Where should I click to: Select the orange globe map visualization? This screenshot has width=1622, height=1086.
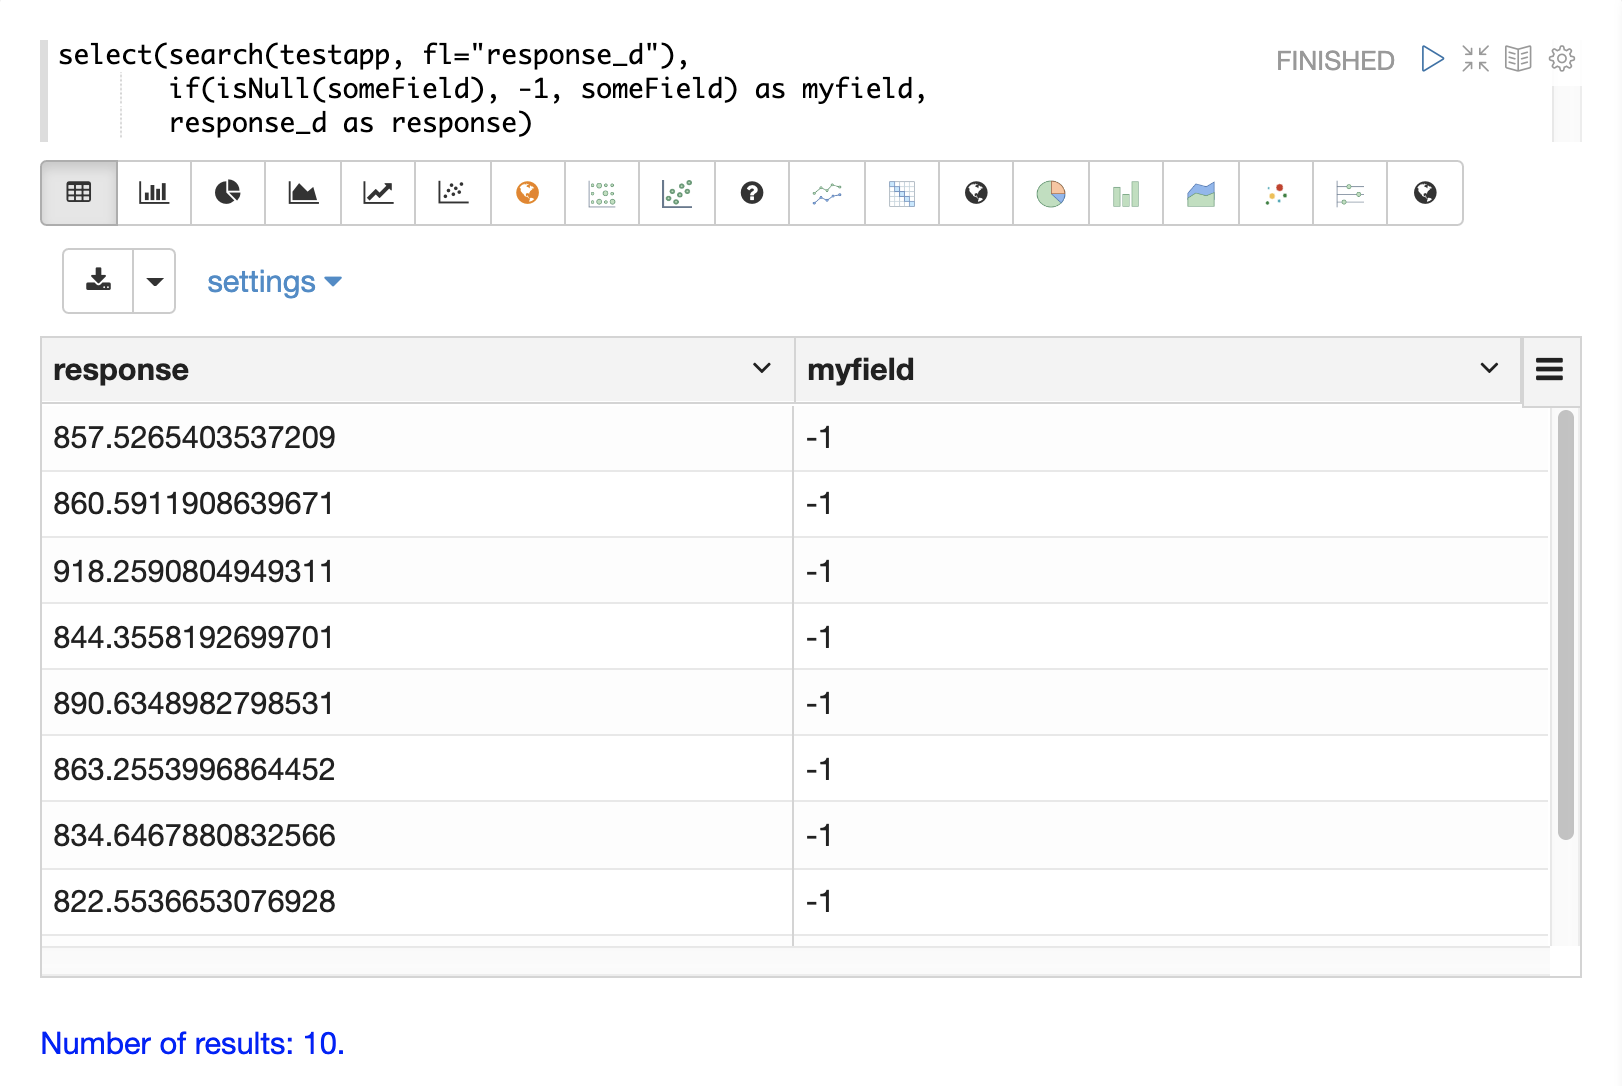528,193
